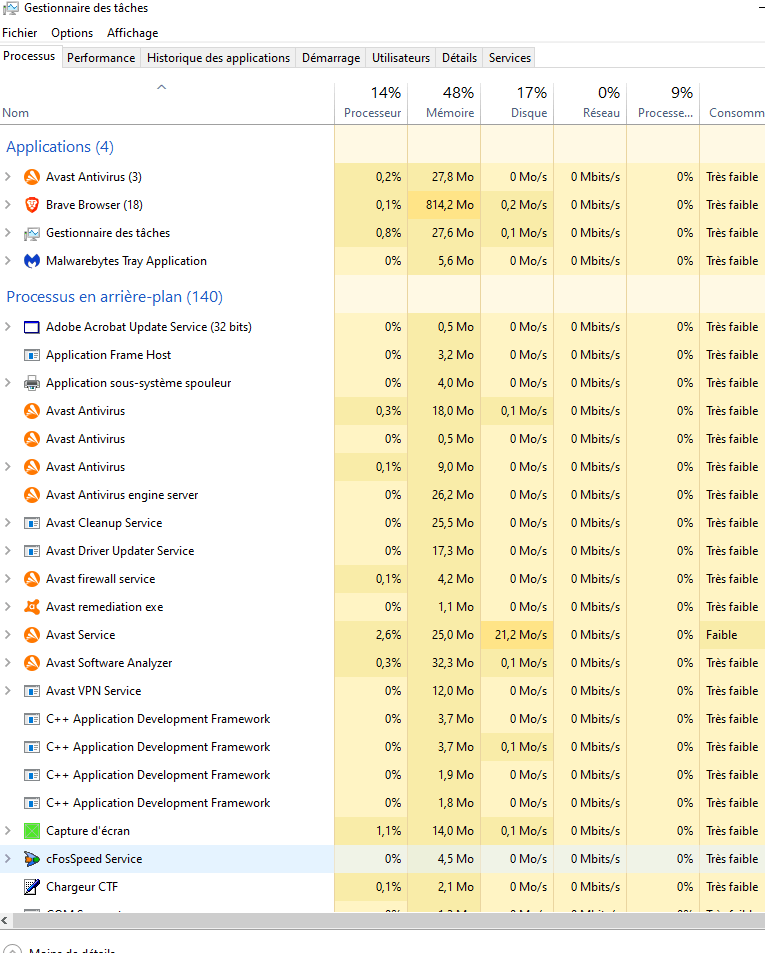Click the green Capture d'écran icon

[32, 831]
